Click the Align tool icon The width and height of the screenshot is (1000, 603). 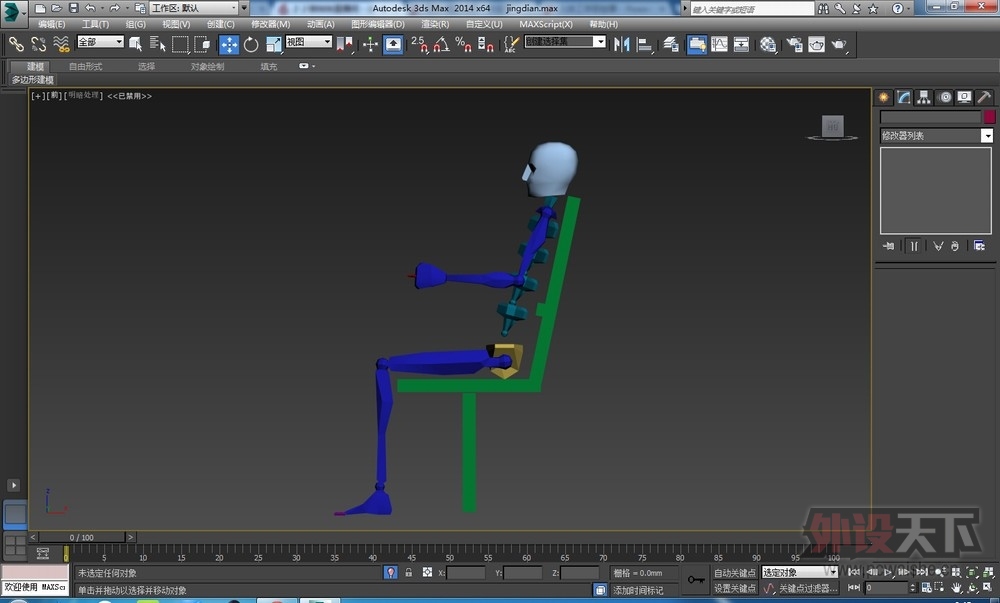pyautogui.click(x=645, y=44)
